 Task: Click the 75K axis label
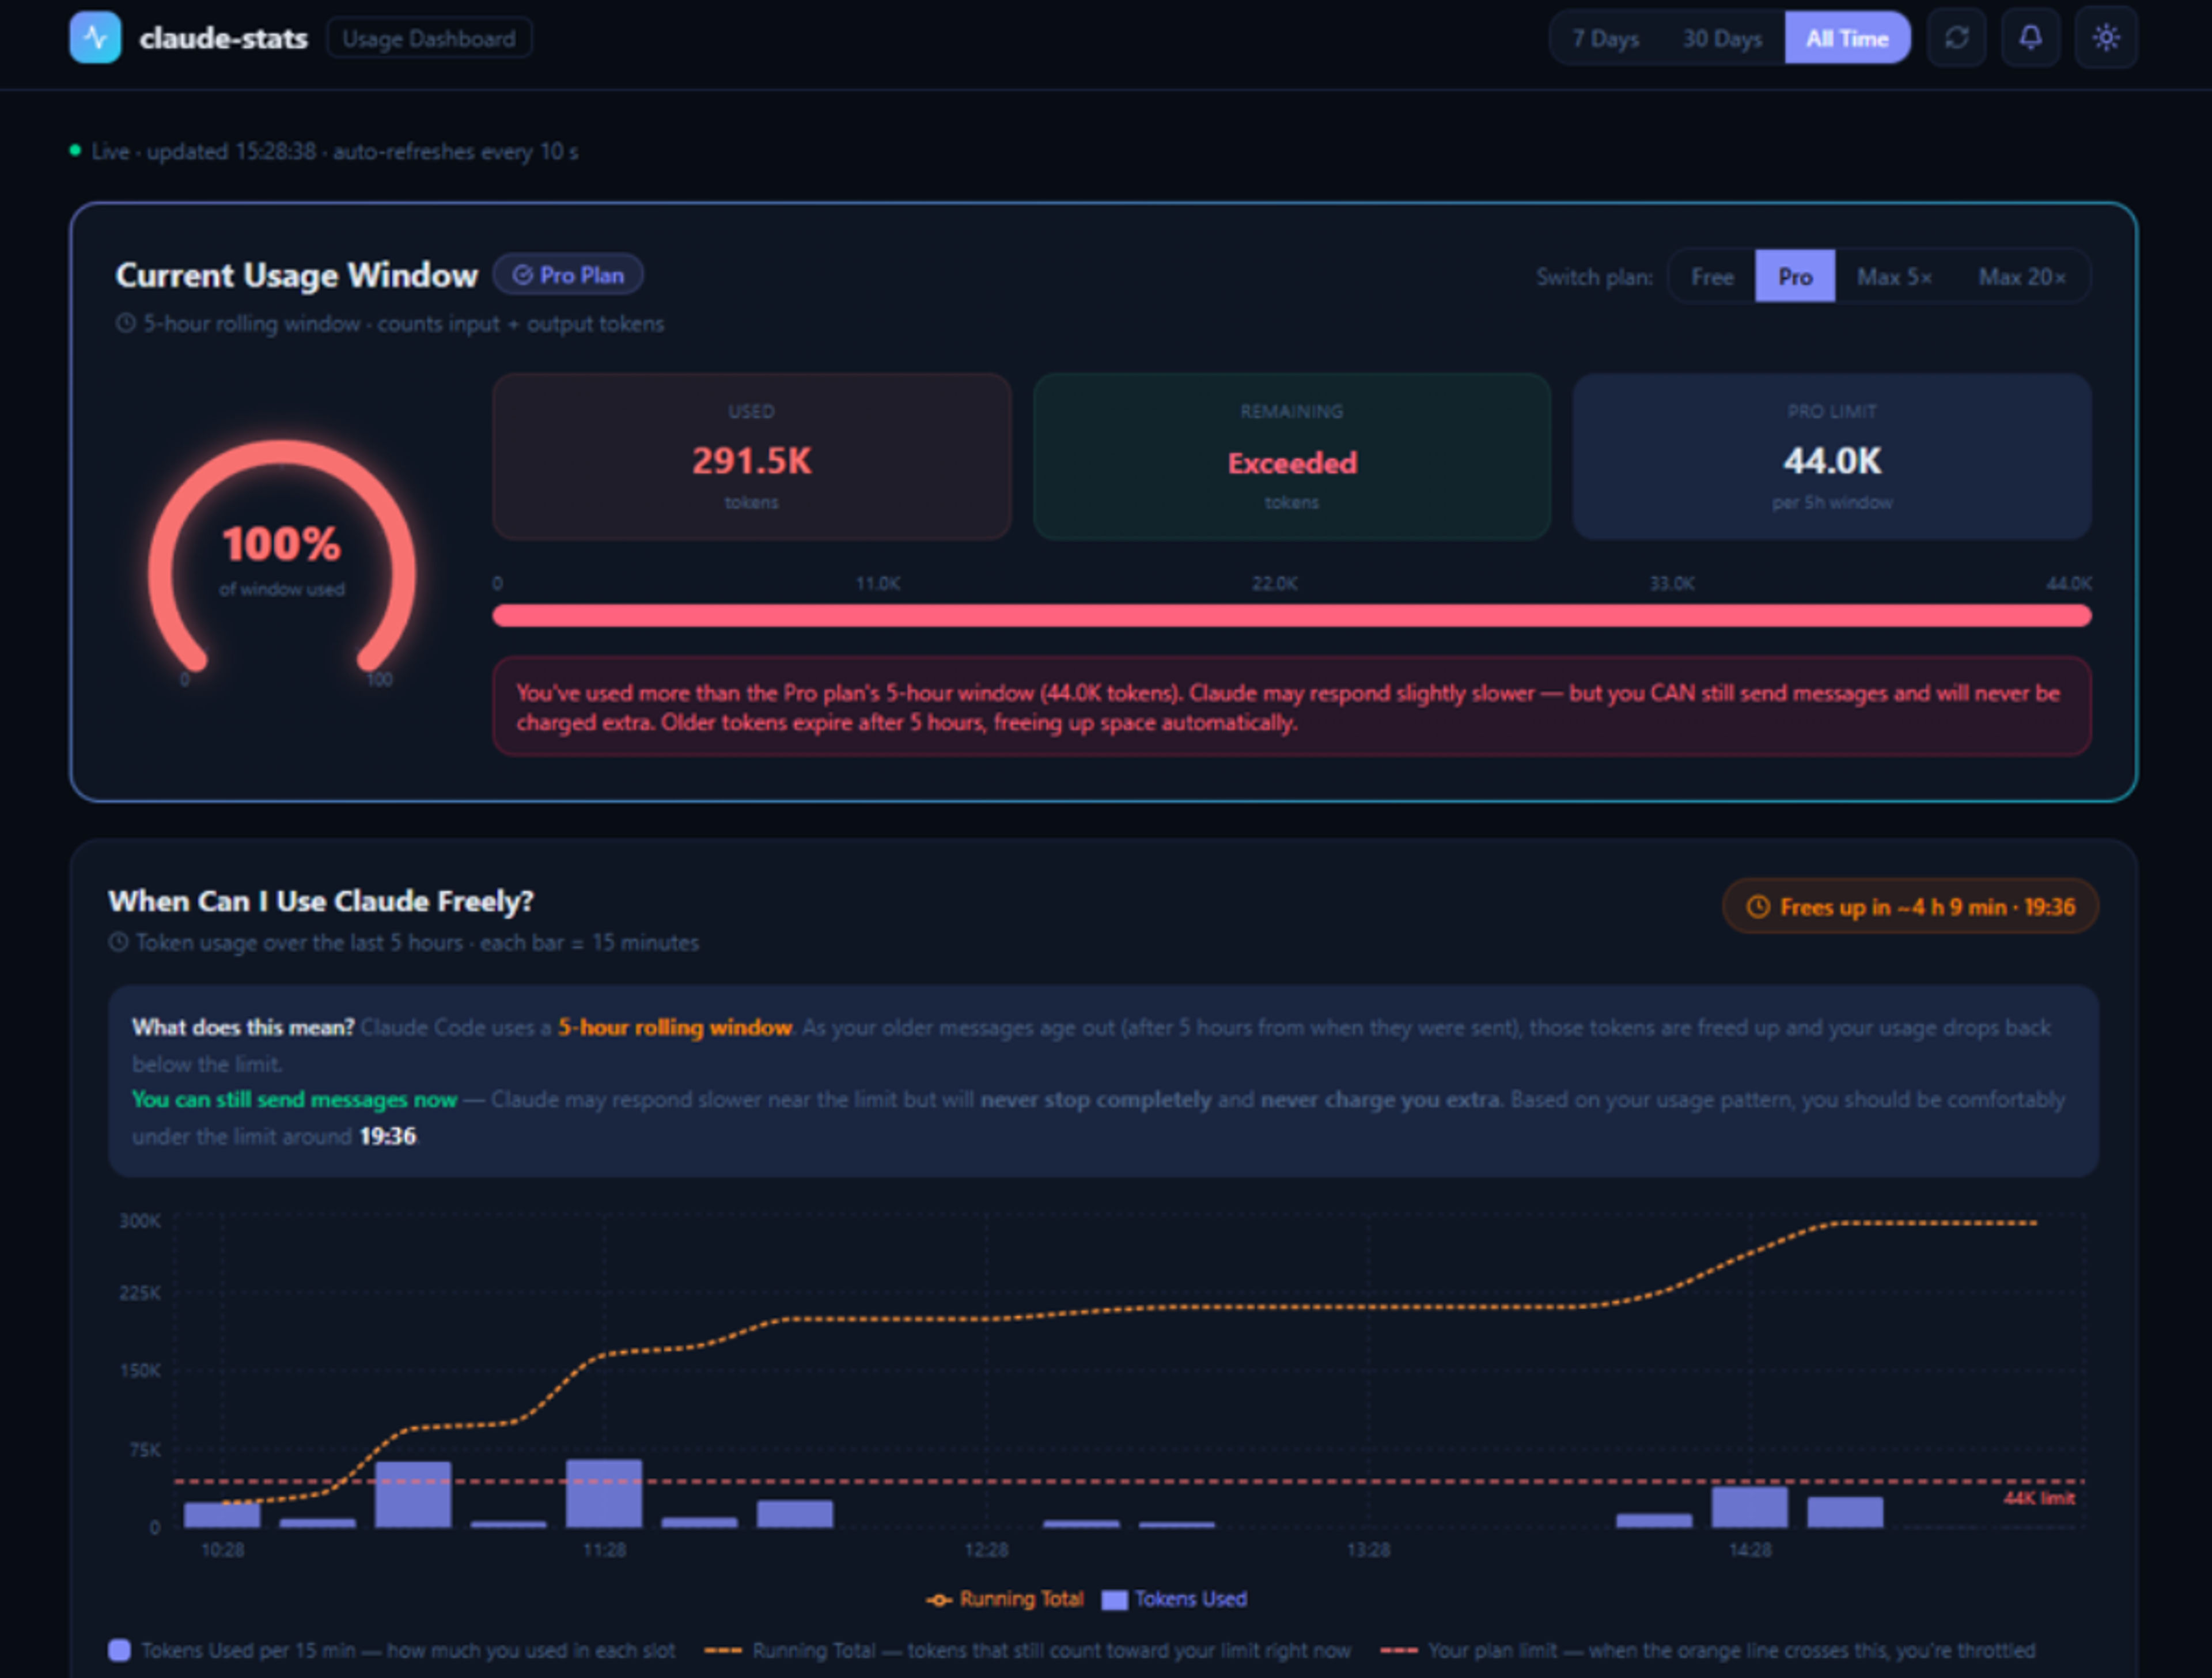click(x=145, y=1450)
